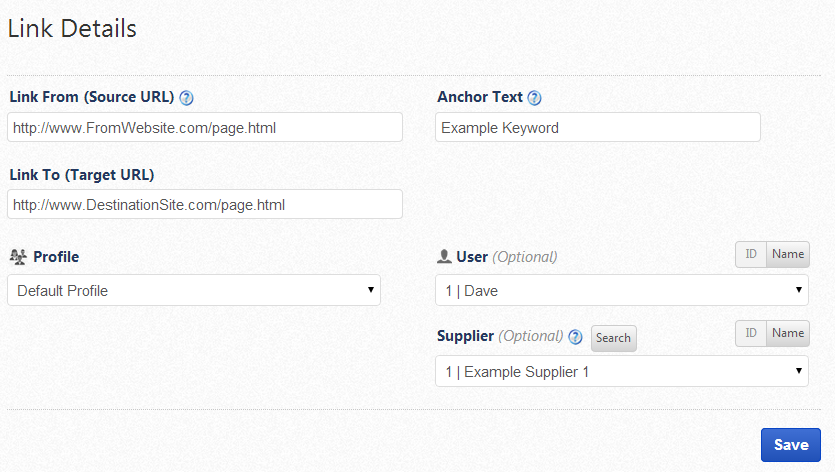The height and width of the screenshot is (472, 835).
Task: Toggle Supplier list to ID sorting
Action: click(x=751, y=334)
